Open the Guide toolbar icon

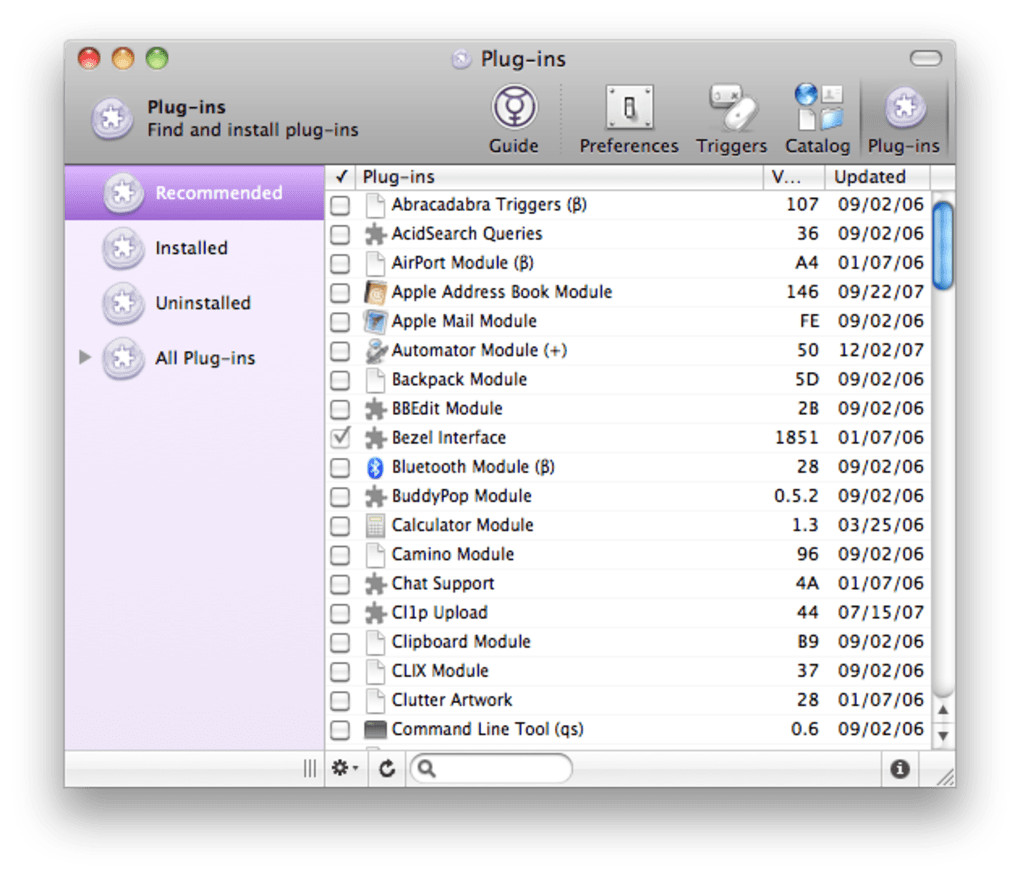point(514,107)
